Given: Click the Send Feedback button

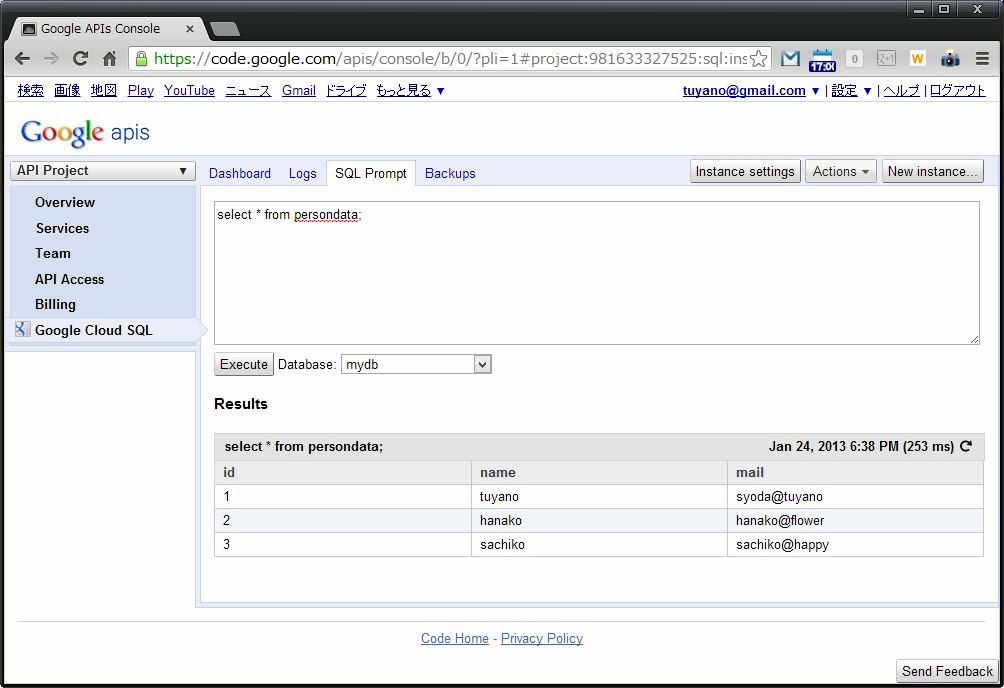Looking at the screenshot, I should pyautogui.click(x=946, y=672).
